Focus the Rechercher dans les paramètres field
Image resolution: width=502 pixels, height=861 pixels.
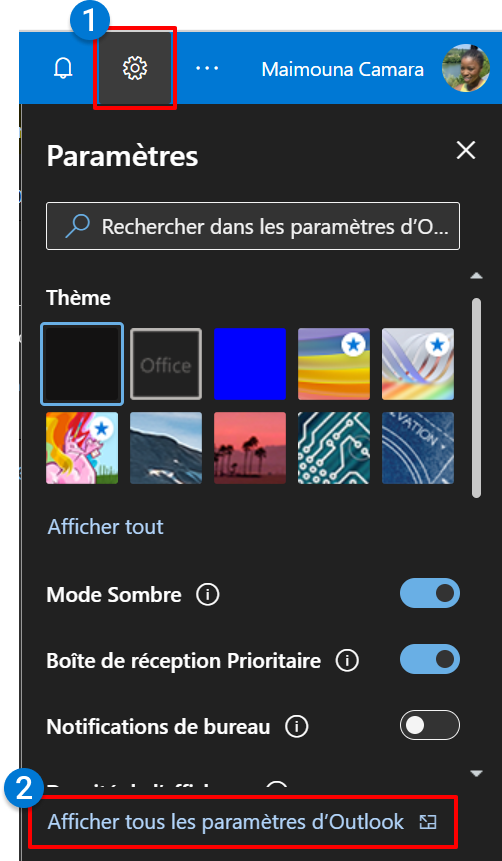pyautogui.click(x=253, y=226)
